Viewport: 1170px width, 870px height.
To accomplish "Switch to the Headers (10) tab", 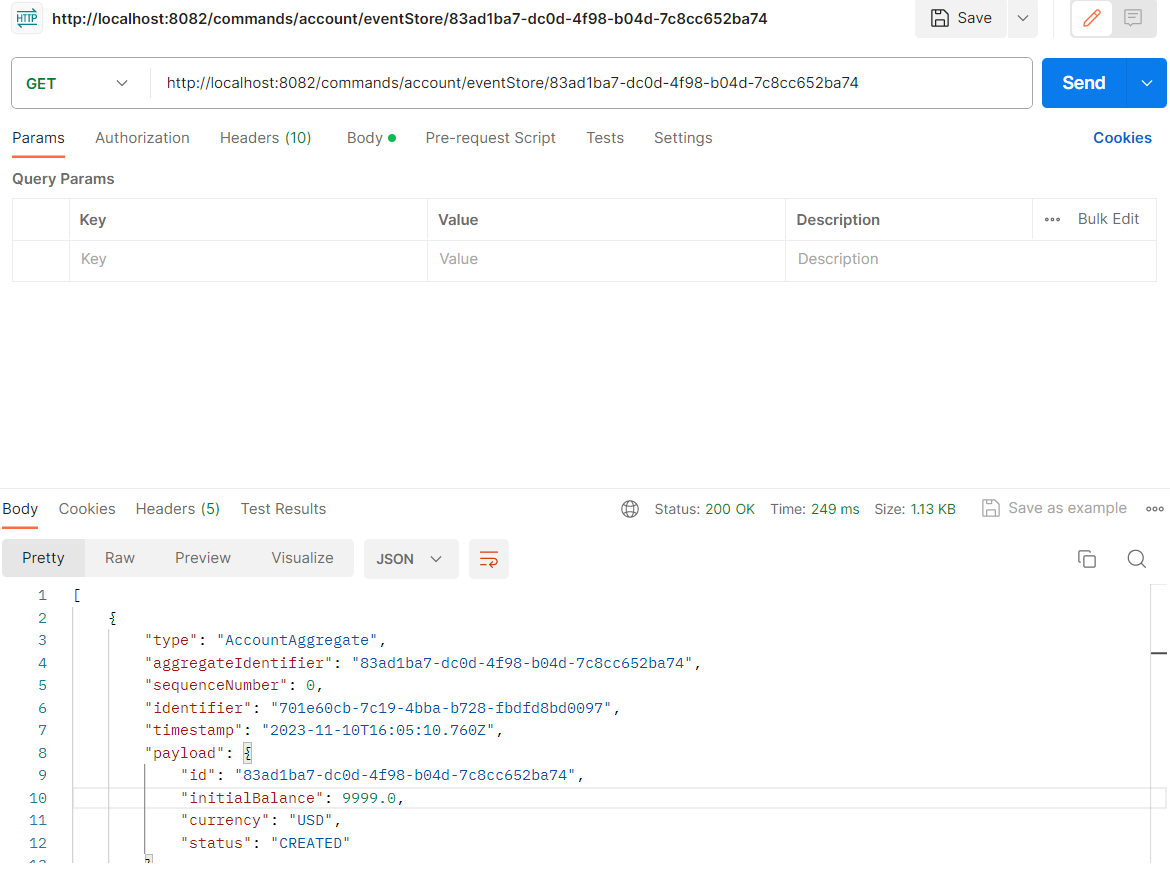I will click(x=265, y=138).
